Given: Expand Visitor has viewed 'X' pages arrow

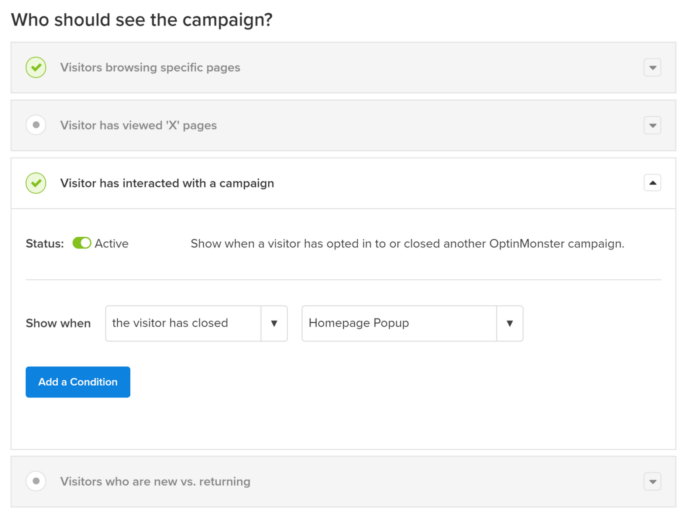Looking at the screenshot, I should click(x=652, y=125).
